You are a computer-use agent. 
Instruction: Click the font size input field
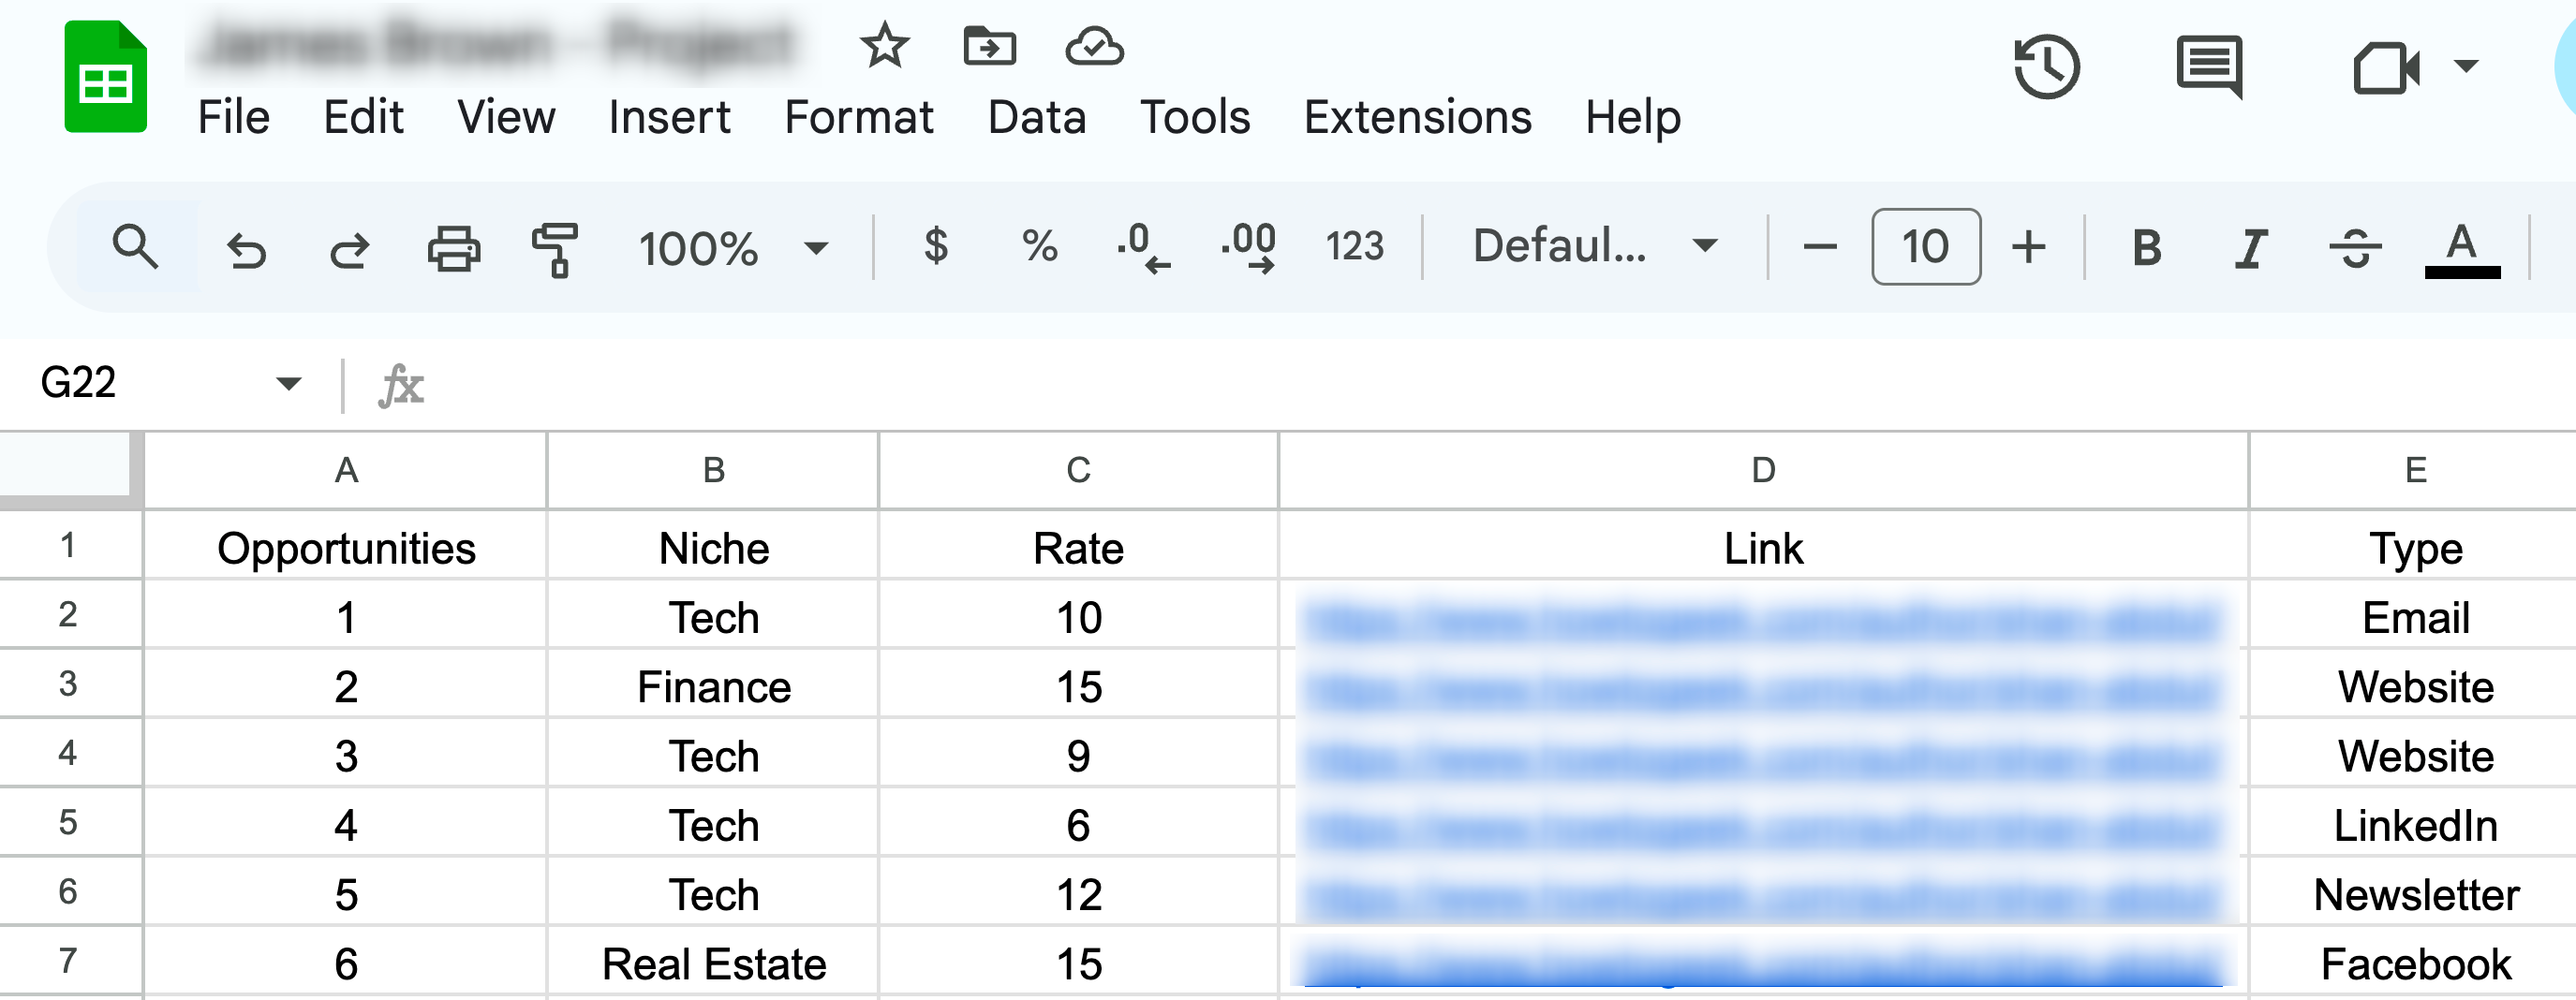coord(1925,247)
